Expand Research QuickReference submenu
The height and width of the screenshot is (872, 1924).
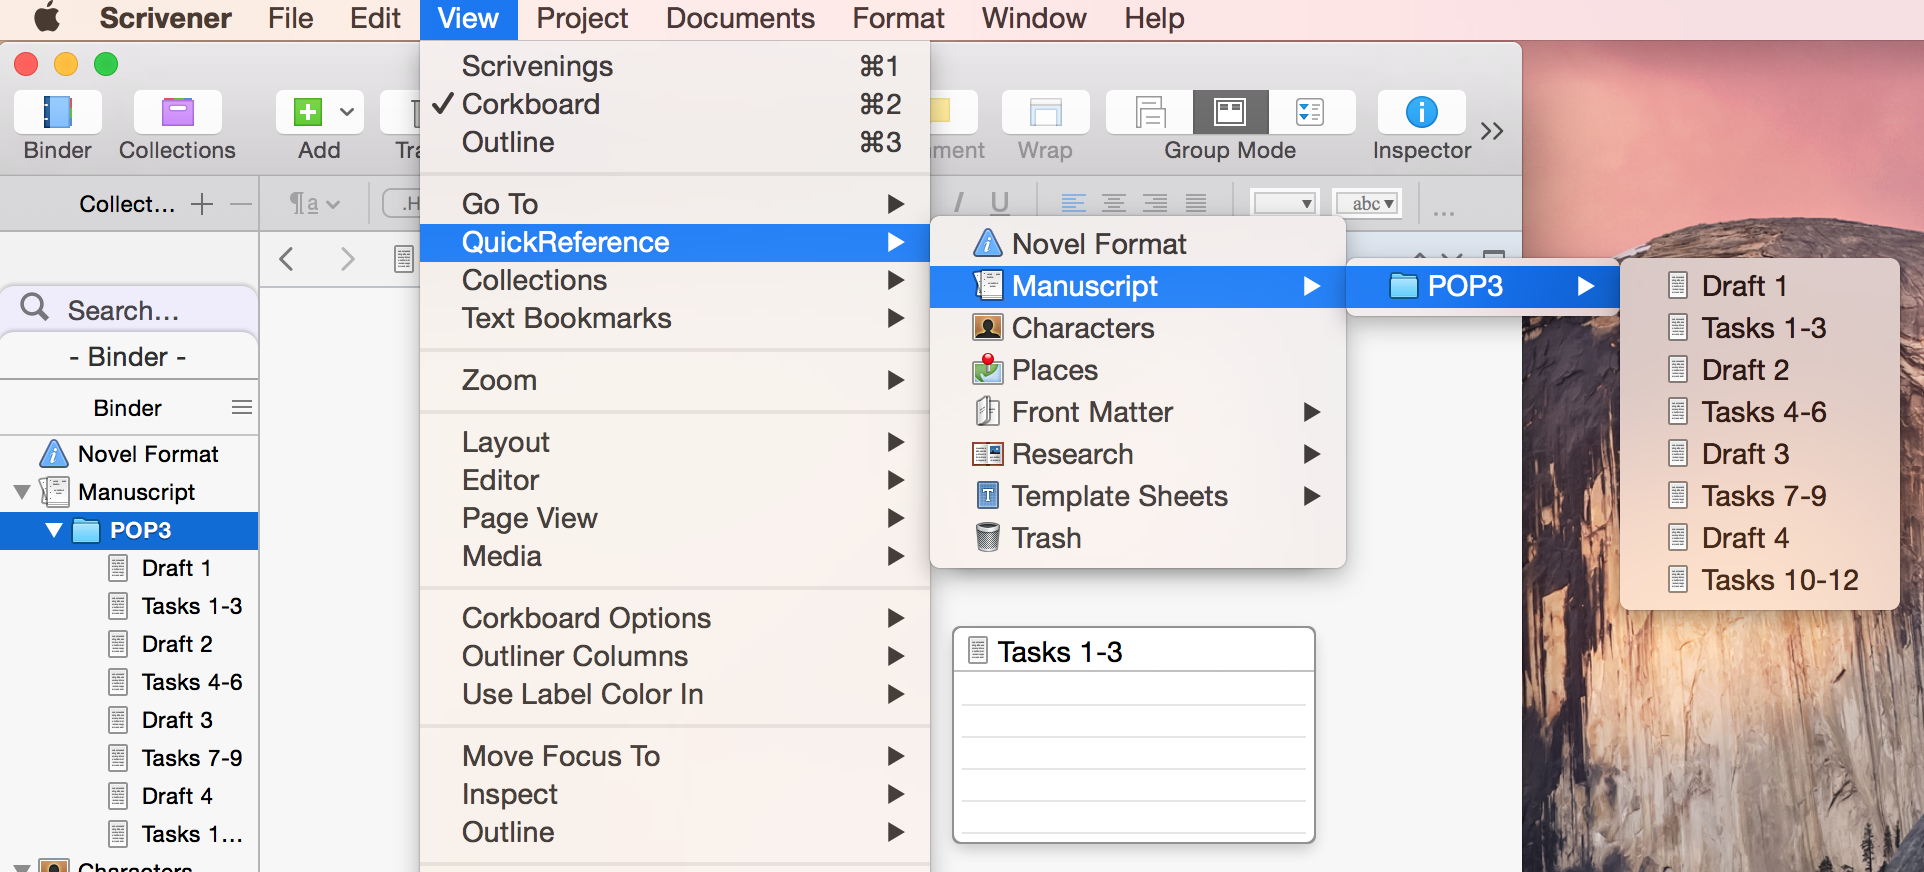pos(1138,454)
